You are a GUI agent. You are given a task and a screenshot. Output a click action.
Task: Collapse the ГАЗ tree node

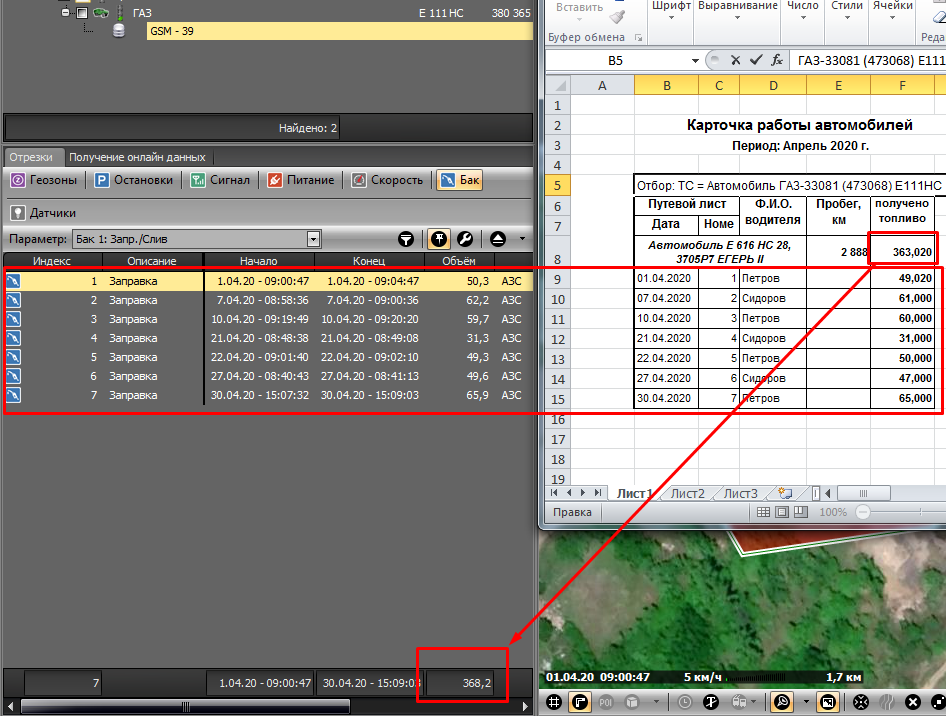coord(66,12)
